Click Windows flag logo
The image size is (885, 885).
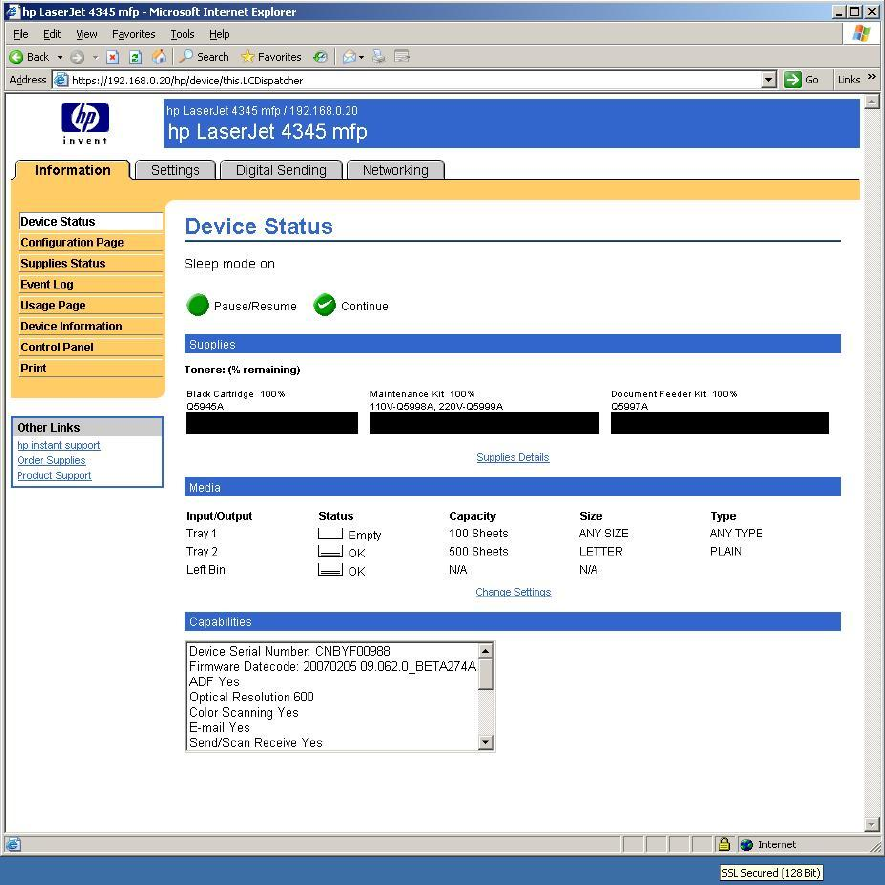pos(861,34)
